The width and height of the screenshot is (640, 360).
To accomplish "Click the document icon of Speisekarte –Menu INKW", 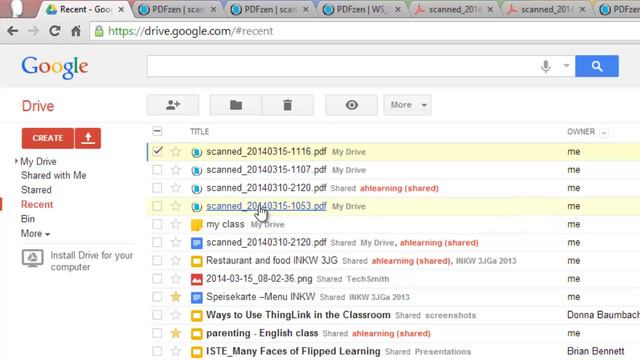I will (x=196, y=297).
